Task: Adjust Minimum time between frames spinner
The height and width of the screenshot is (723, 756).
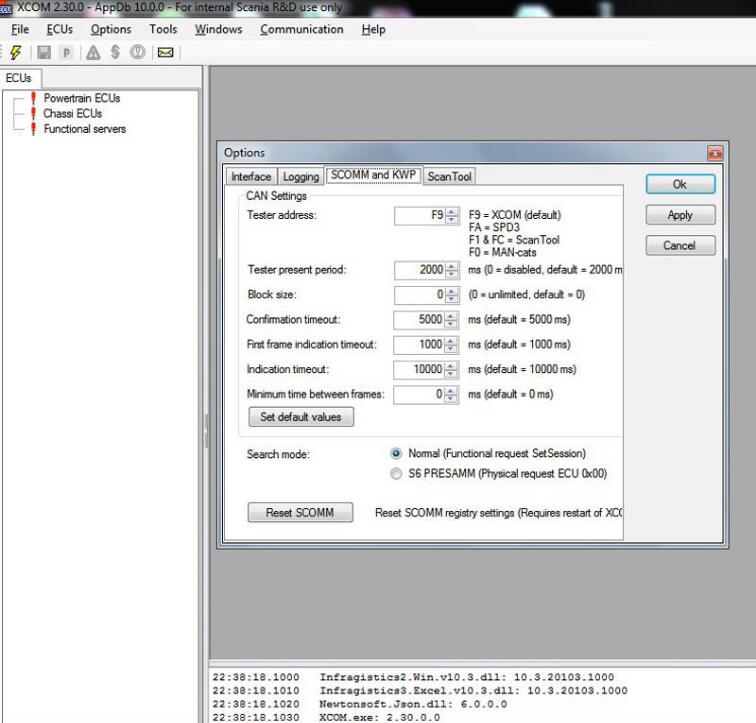Action: 451,395
